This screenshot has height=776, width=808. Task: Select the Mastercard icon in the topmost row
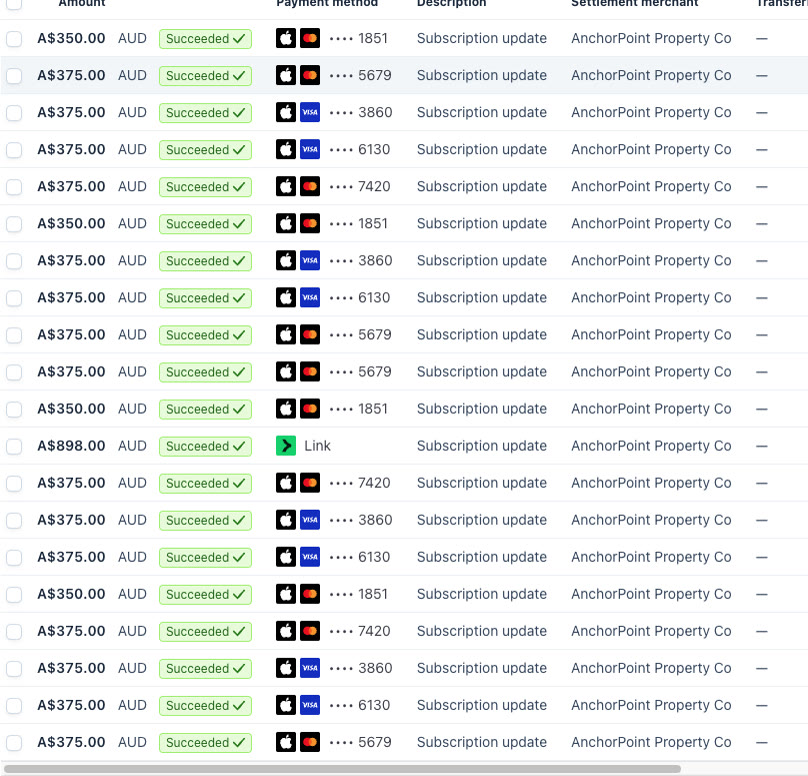click(310, 38)
